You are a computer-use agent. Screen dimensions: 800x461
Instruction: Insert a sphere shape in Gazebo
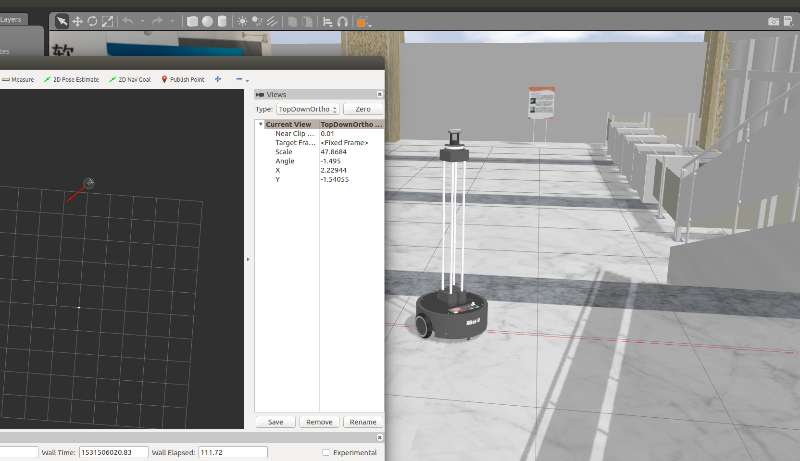pos(207,21)
